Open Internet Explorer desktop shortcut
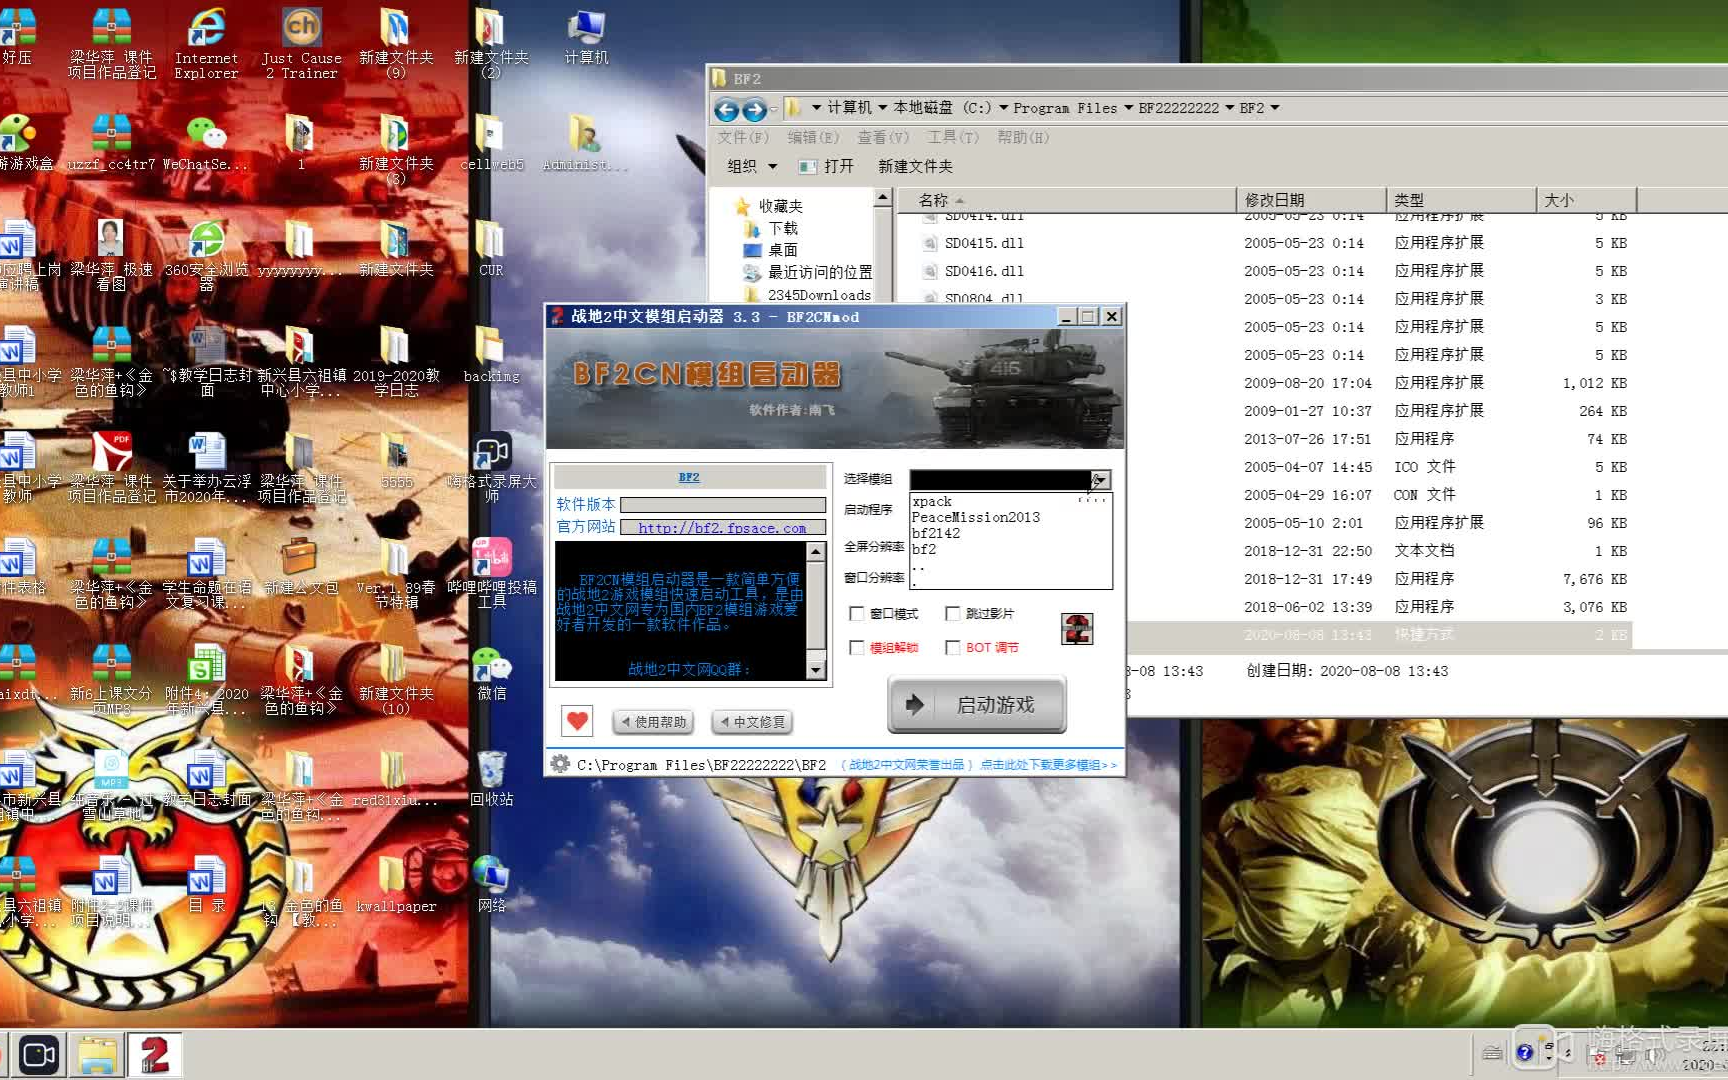Screen dimensions: 1728x1080 point(206,42)
